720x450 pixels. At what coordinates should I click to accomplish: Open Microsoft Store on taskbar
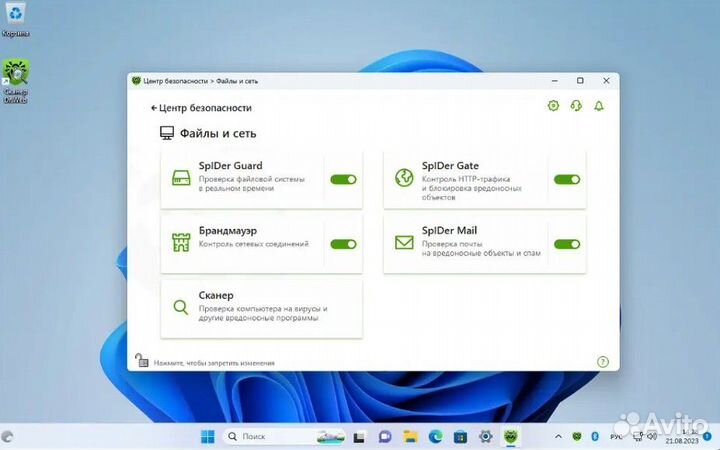461,437
